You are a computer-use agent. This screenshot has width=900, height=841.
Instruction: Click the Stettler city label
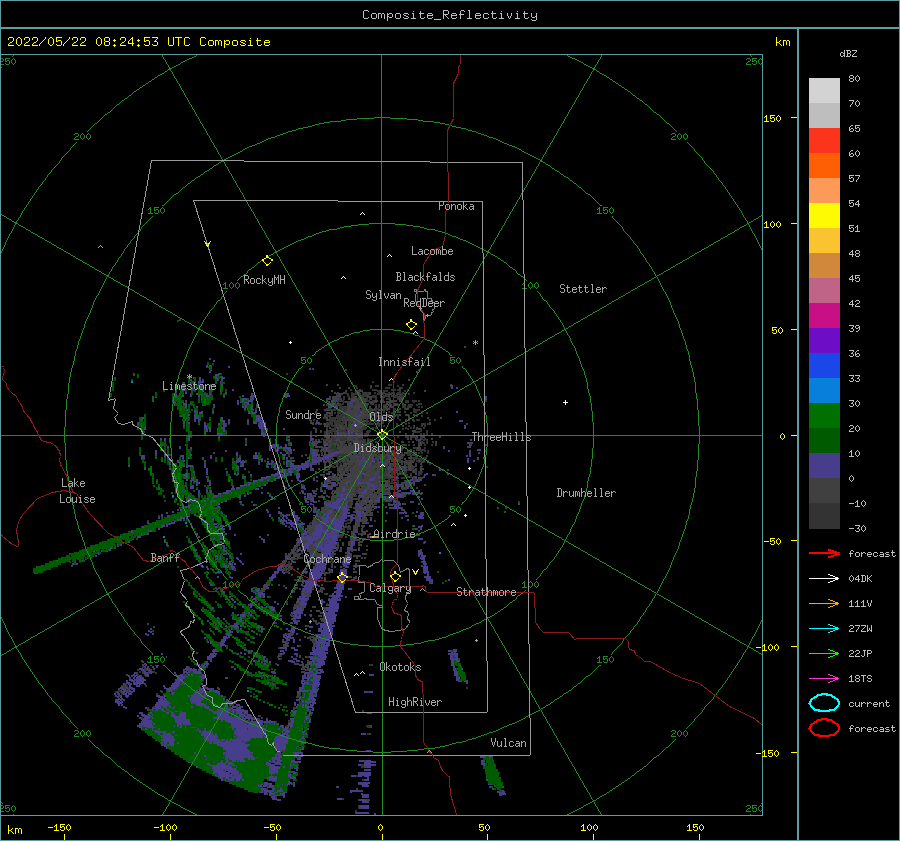coord(583,289)
